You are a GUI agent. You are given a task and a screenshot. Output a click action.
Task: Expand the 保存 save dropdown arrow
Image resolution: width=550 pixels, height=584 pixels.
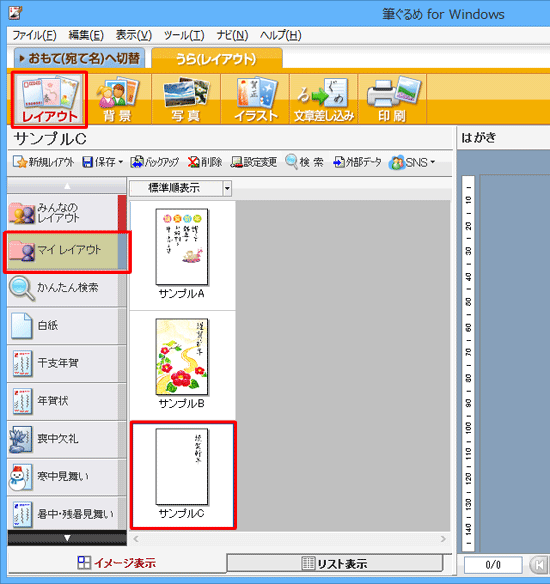(x=121, y=162)
